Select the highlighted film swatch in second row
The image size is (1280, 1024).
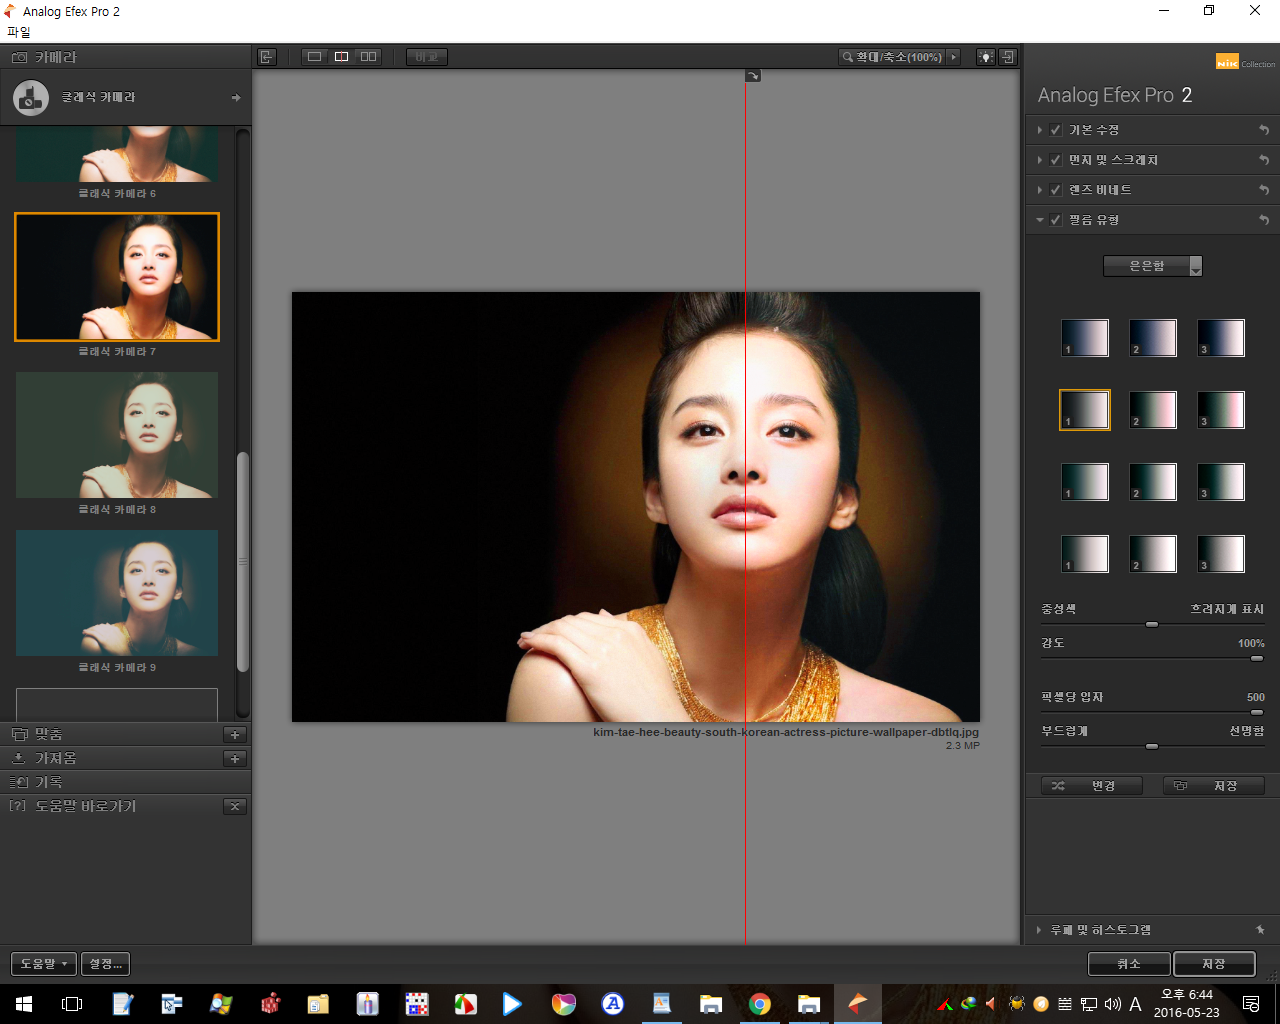1085,410
